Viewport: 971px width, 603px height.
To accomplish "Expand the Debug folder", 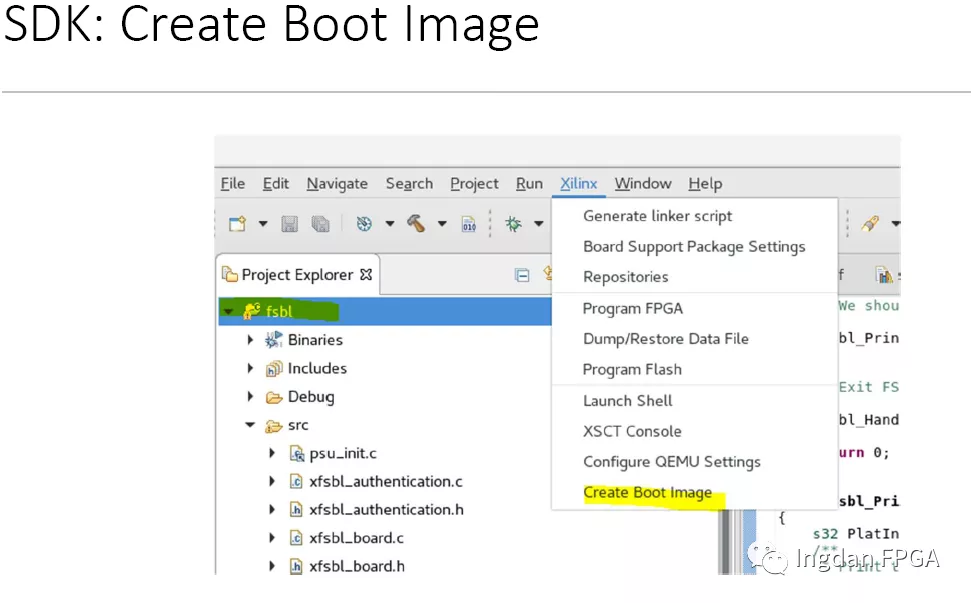I will point(250,396).
